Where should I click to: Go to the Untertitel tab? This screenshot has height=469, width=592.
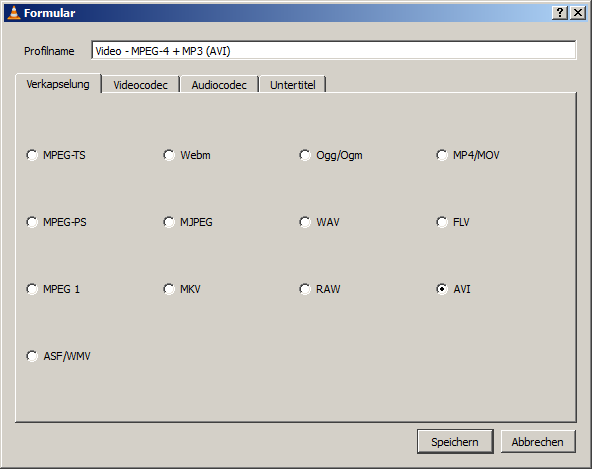point(293,85)
